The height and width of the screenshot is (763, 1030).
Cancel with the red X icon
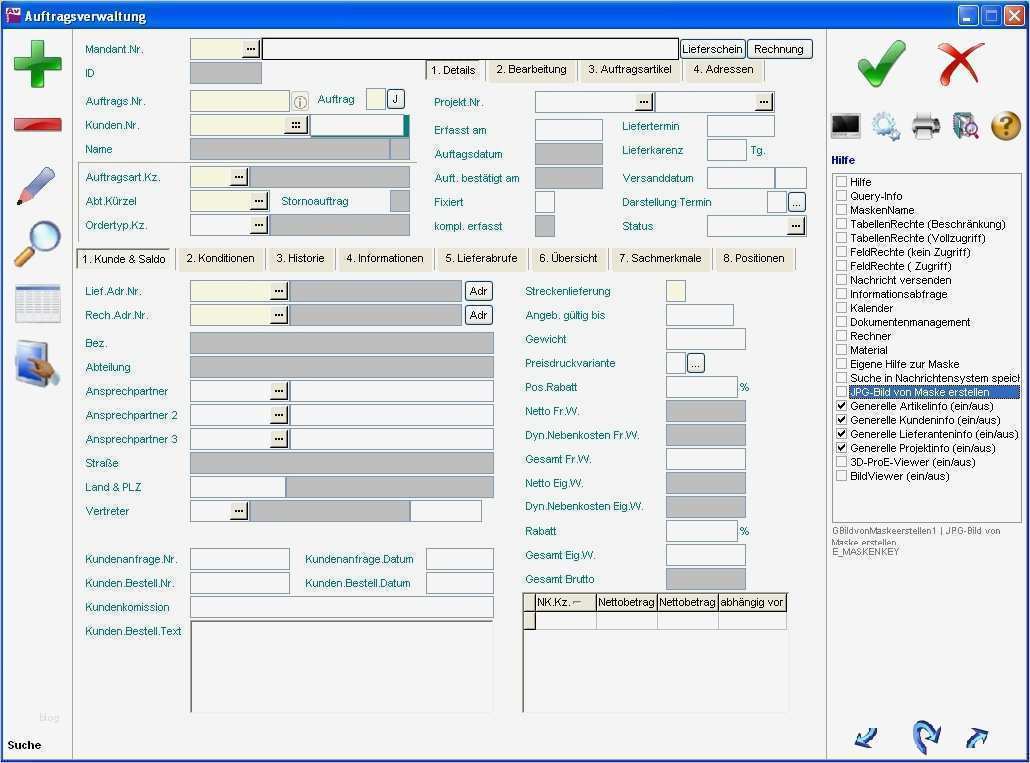(x=961, y=63)
